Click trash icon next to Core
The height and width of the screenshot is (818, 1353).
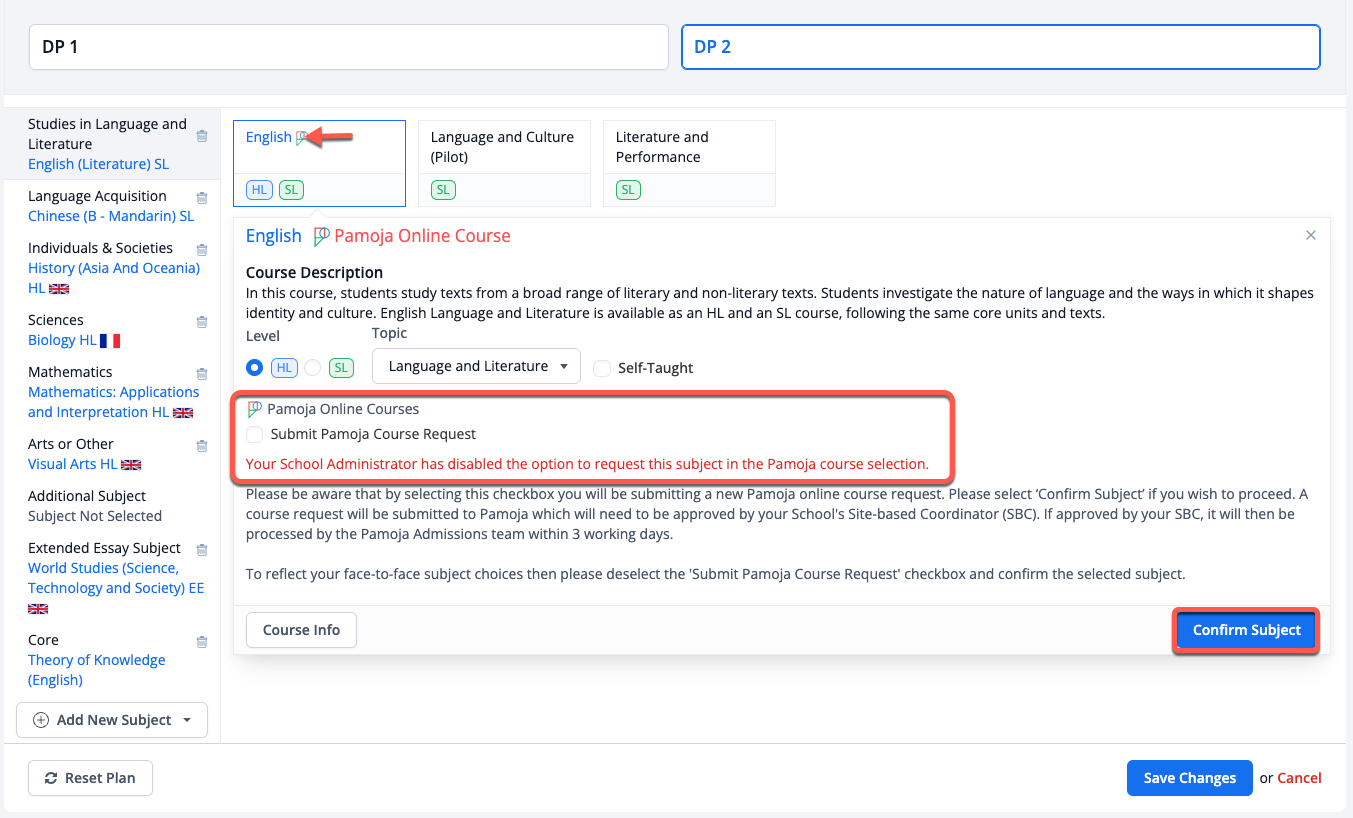click(202, 642)
